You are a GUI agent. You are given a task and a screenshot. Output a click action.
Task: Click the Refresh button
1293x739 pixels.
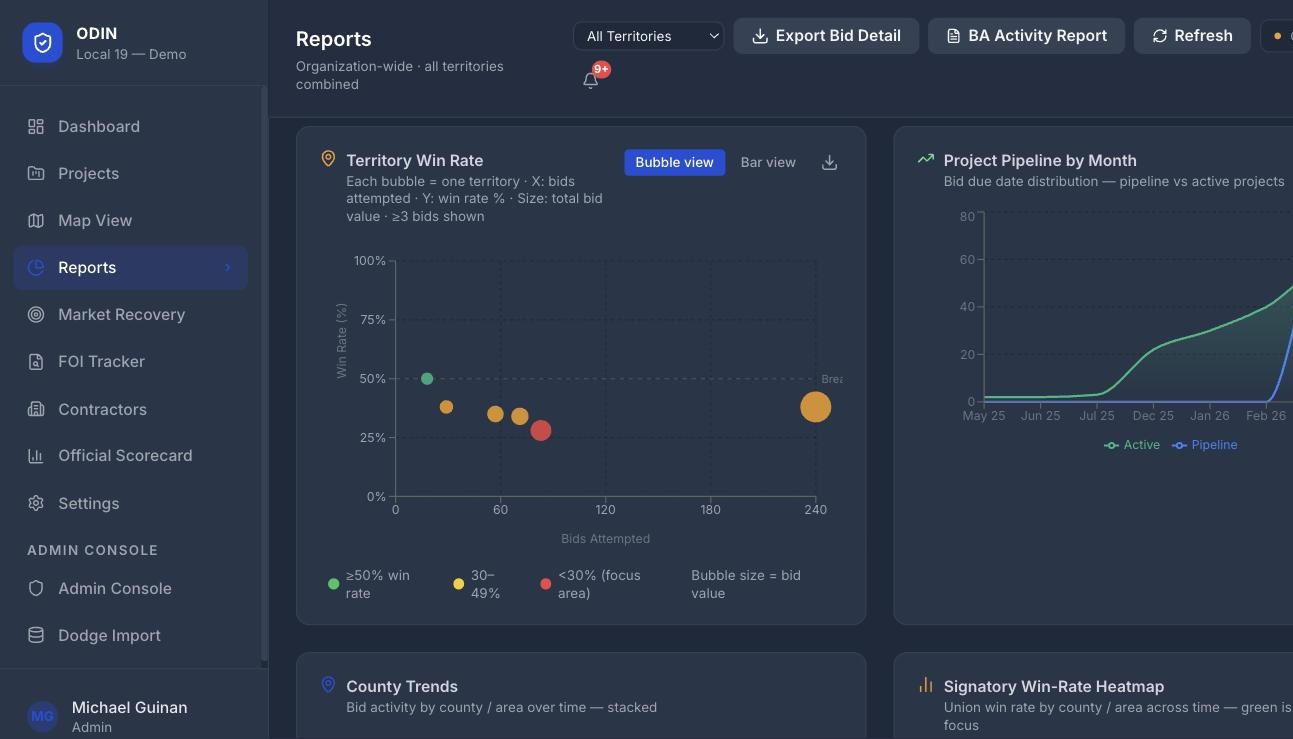click(1192, 36)
